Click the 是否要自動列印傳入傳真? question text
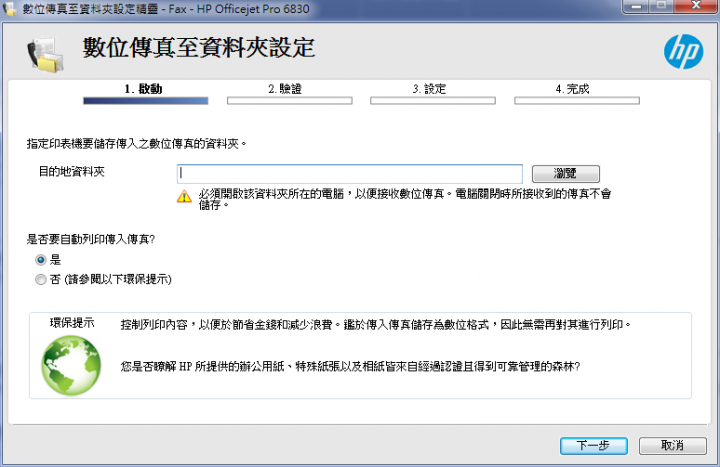 tap(91, 239)
